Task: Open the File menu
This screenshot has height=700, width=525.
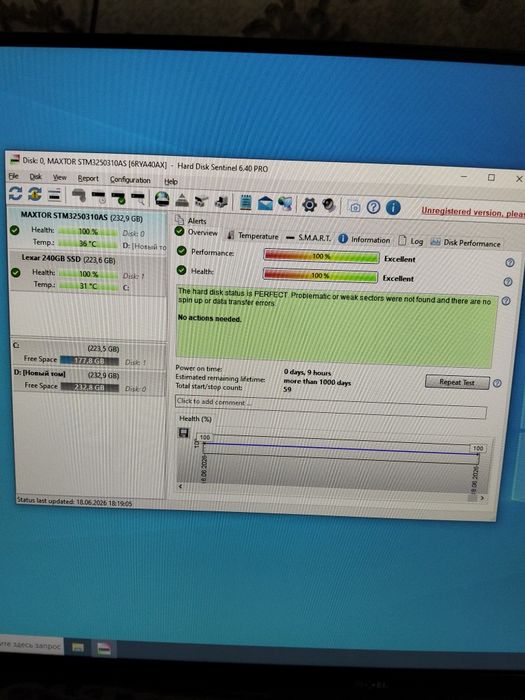Action: coord(13,176)
